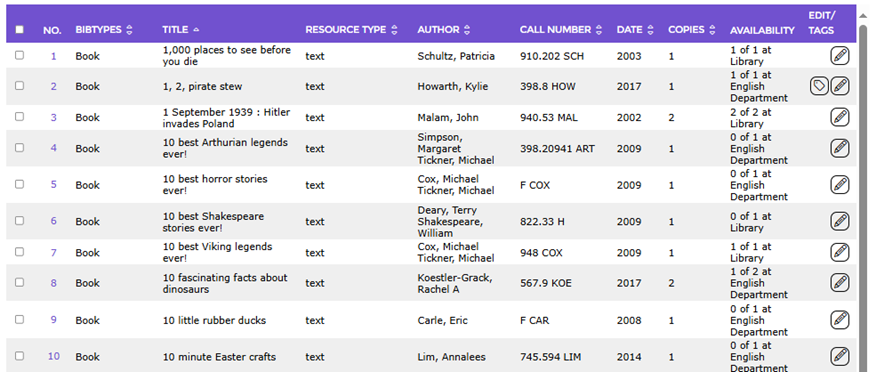Sort by Call Number column
This screenshot has height=372, width=876.
pyautogui.click(x=561, y=30)
